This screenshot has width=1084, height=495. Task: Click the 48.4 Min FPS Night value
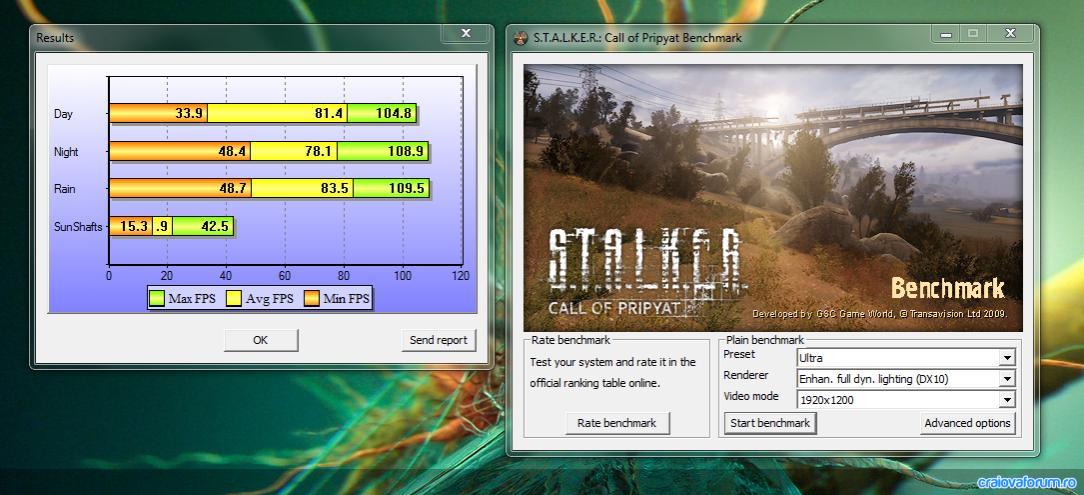pyautogui.click(x=232, y=151)
